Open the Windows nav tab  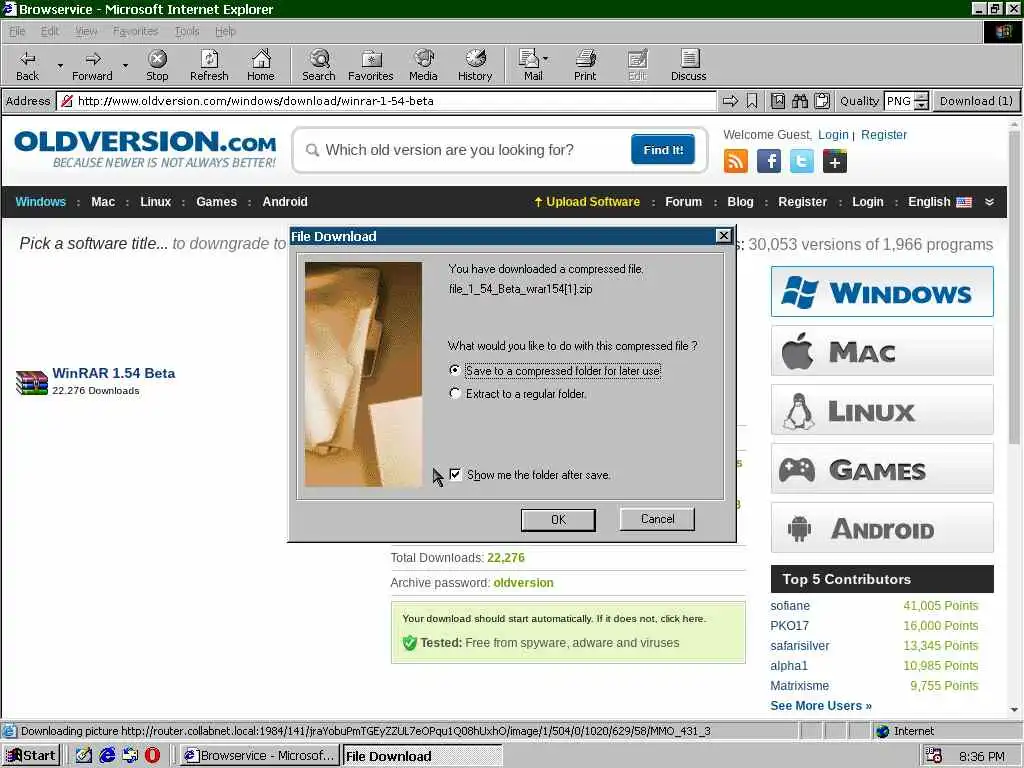click(x=40, y=202)
